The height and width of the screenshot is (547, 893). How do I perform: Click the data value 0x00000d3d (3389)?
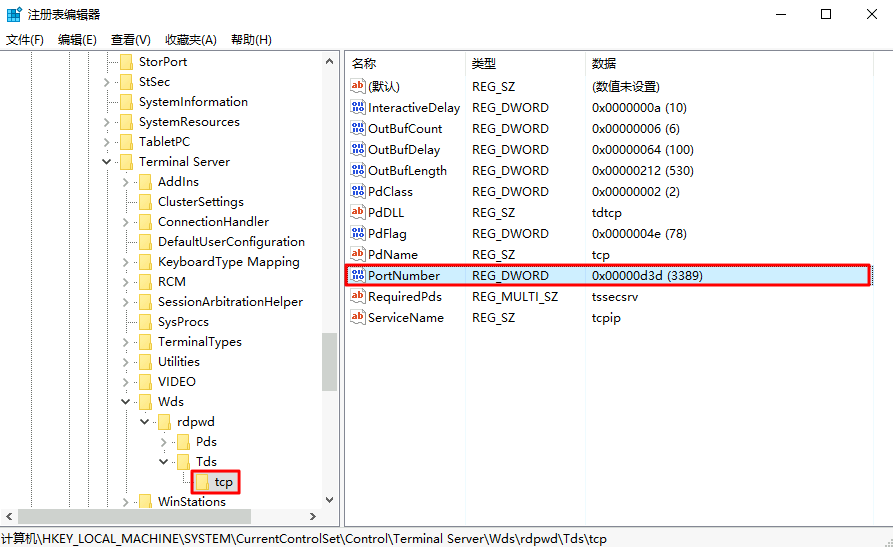point(647,275)
